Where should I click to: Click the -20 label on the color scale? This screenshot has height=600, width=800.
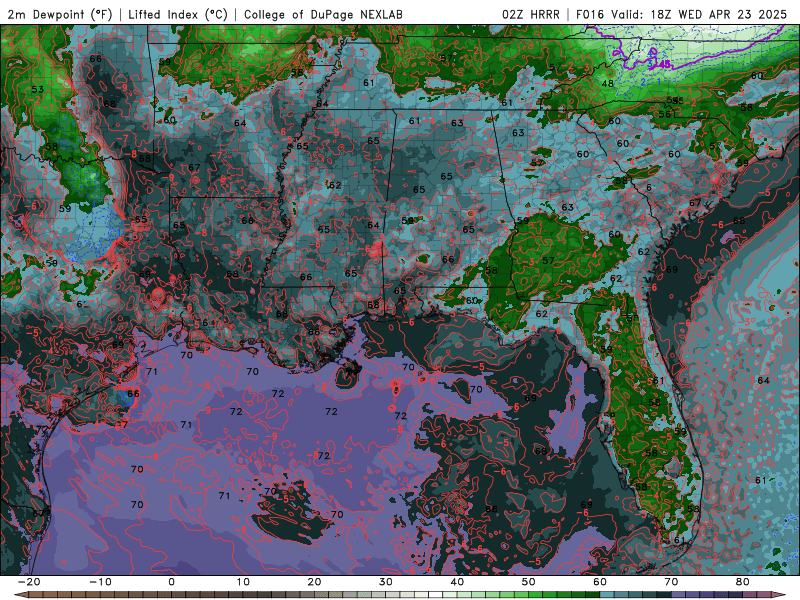tap(29, 582)
